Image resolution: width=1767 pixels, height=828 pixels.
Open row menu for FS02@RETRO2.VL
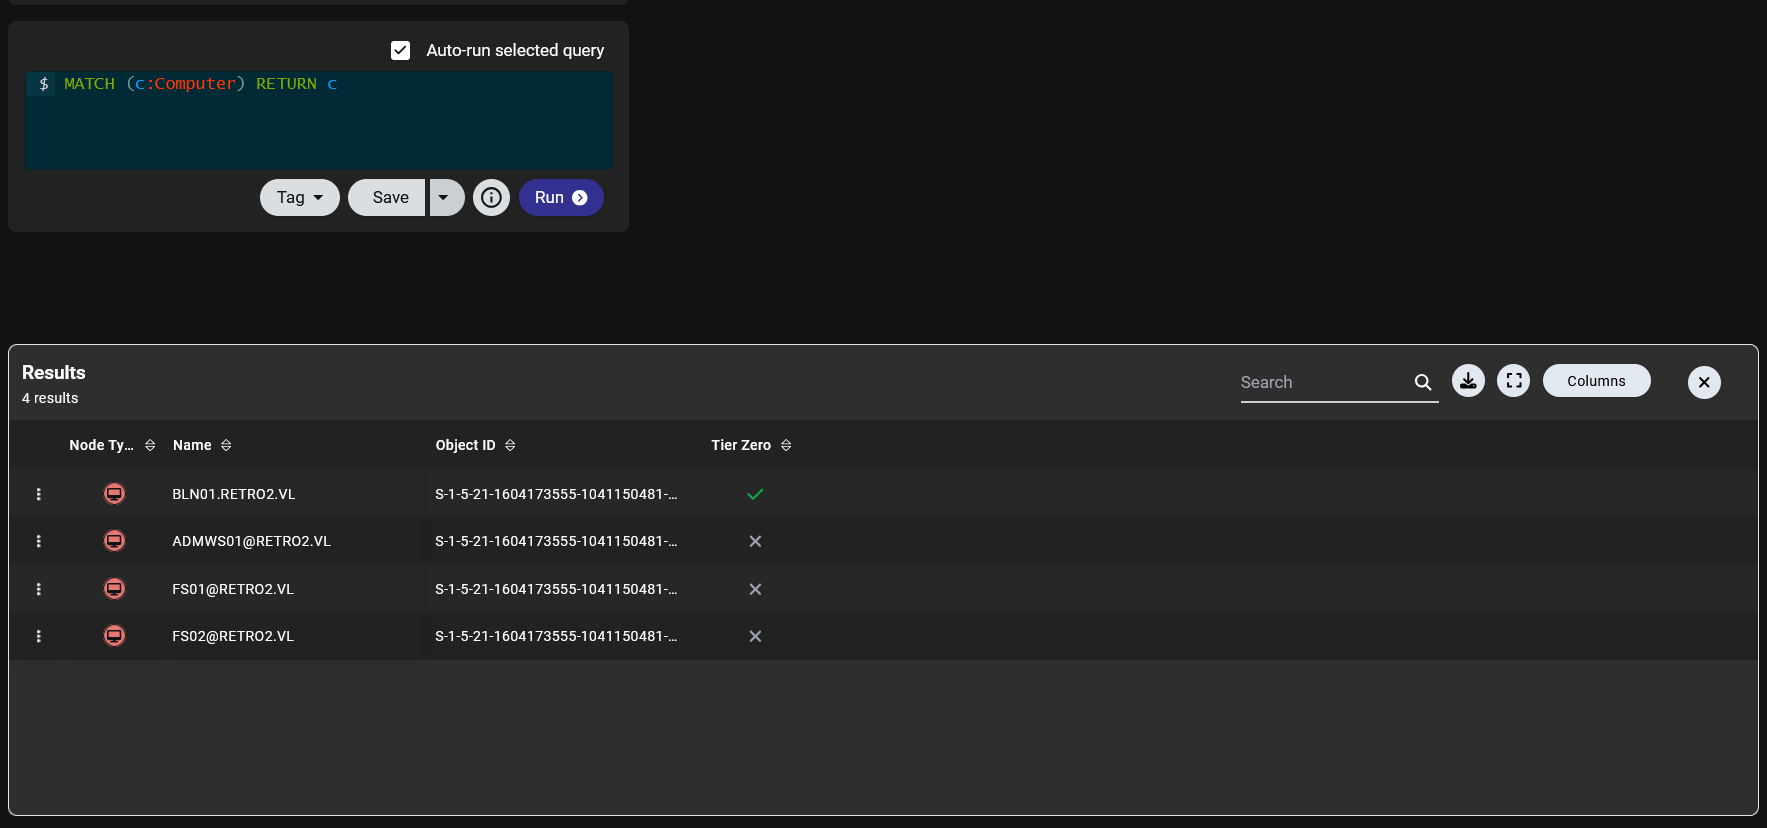click(38, 636)
